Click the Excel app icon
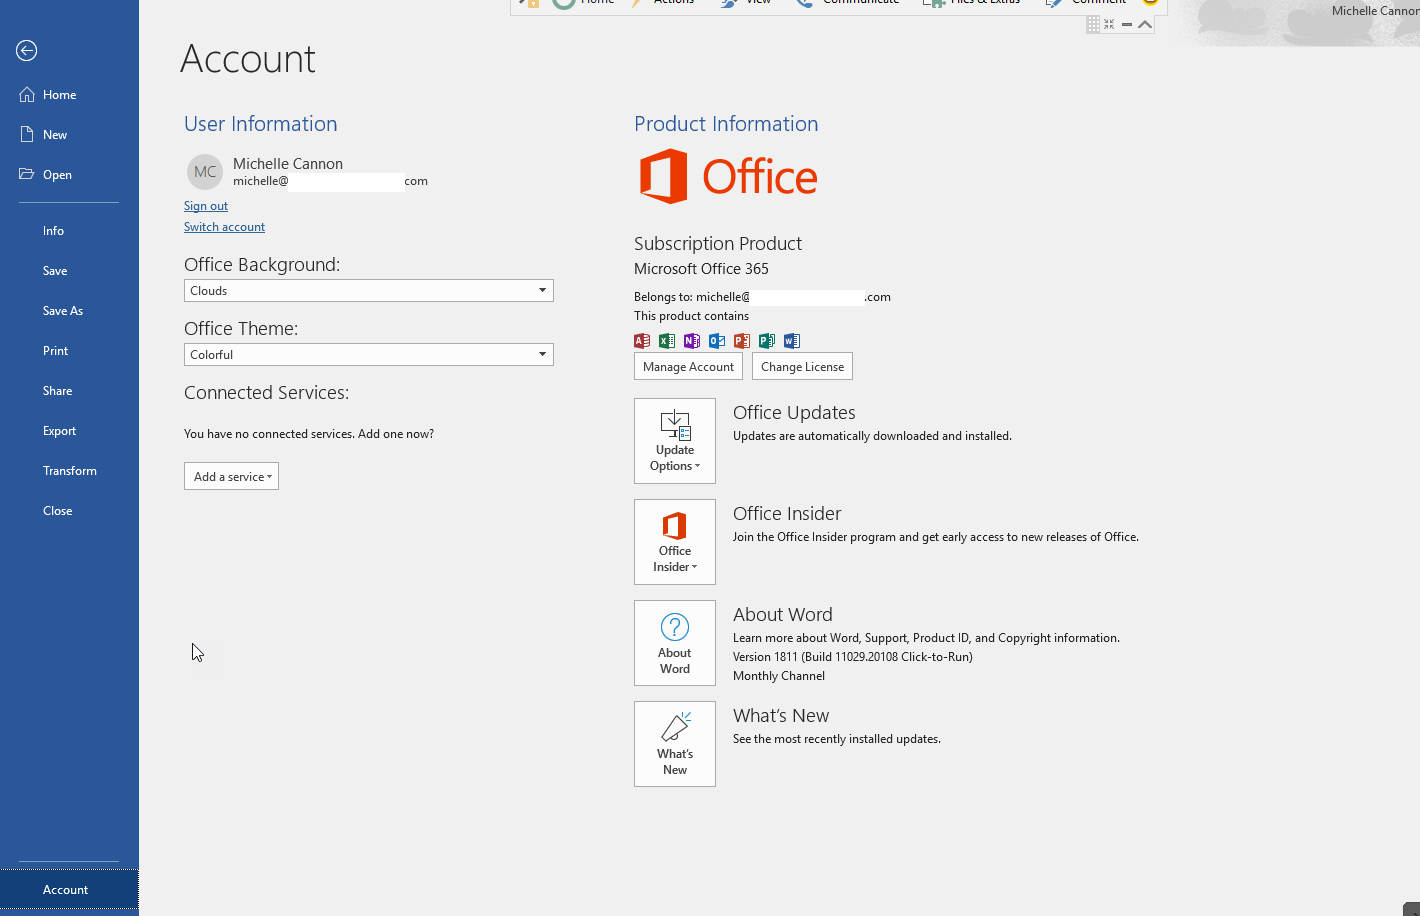1420x916 pixels. click(667, 341)
